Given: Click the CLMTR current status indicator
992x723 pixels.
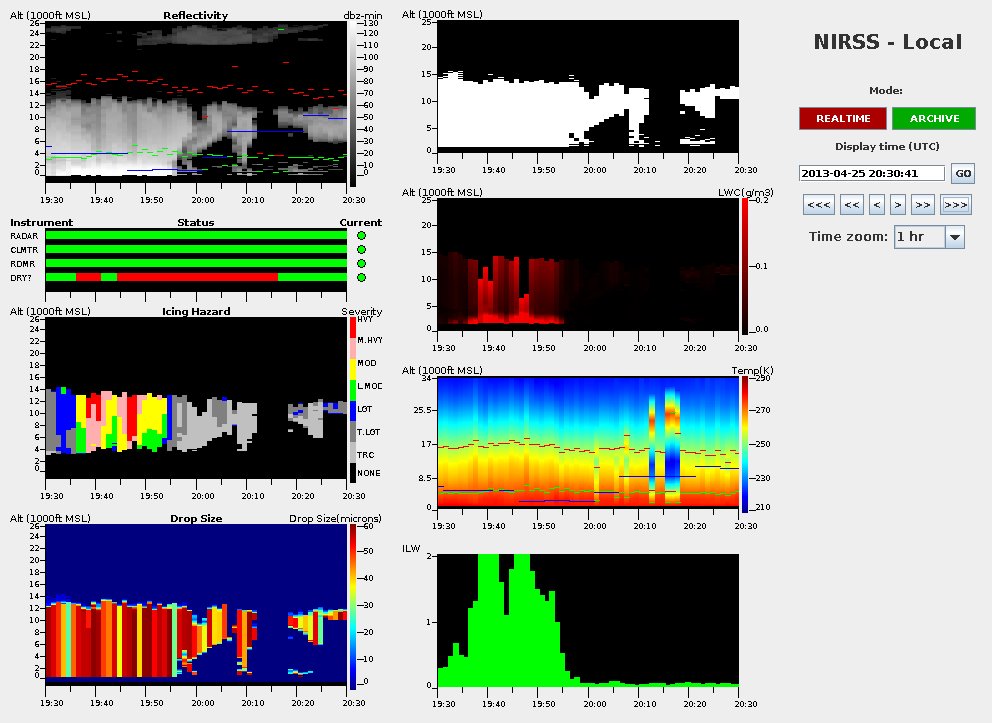Looking at the screenshot, I should 361,249.
